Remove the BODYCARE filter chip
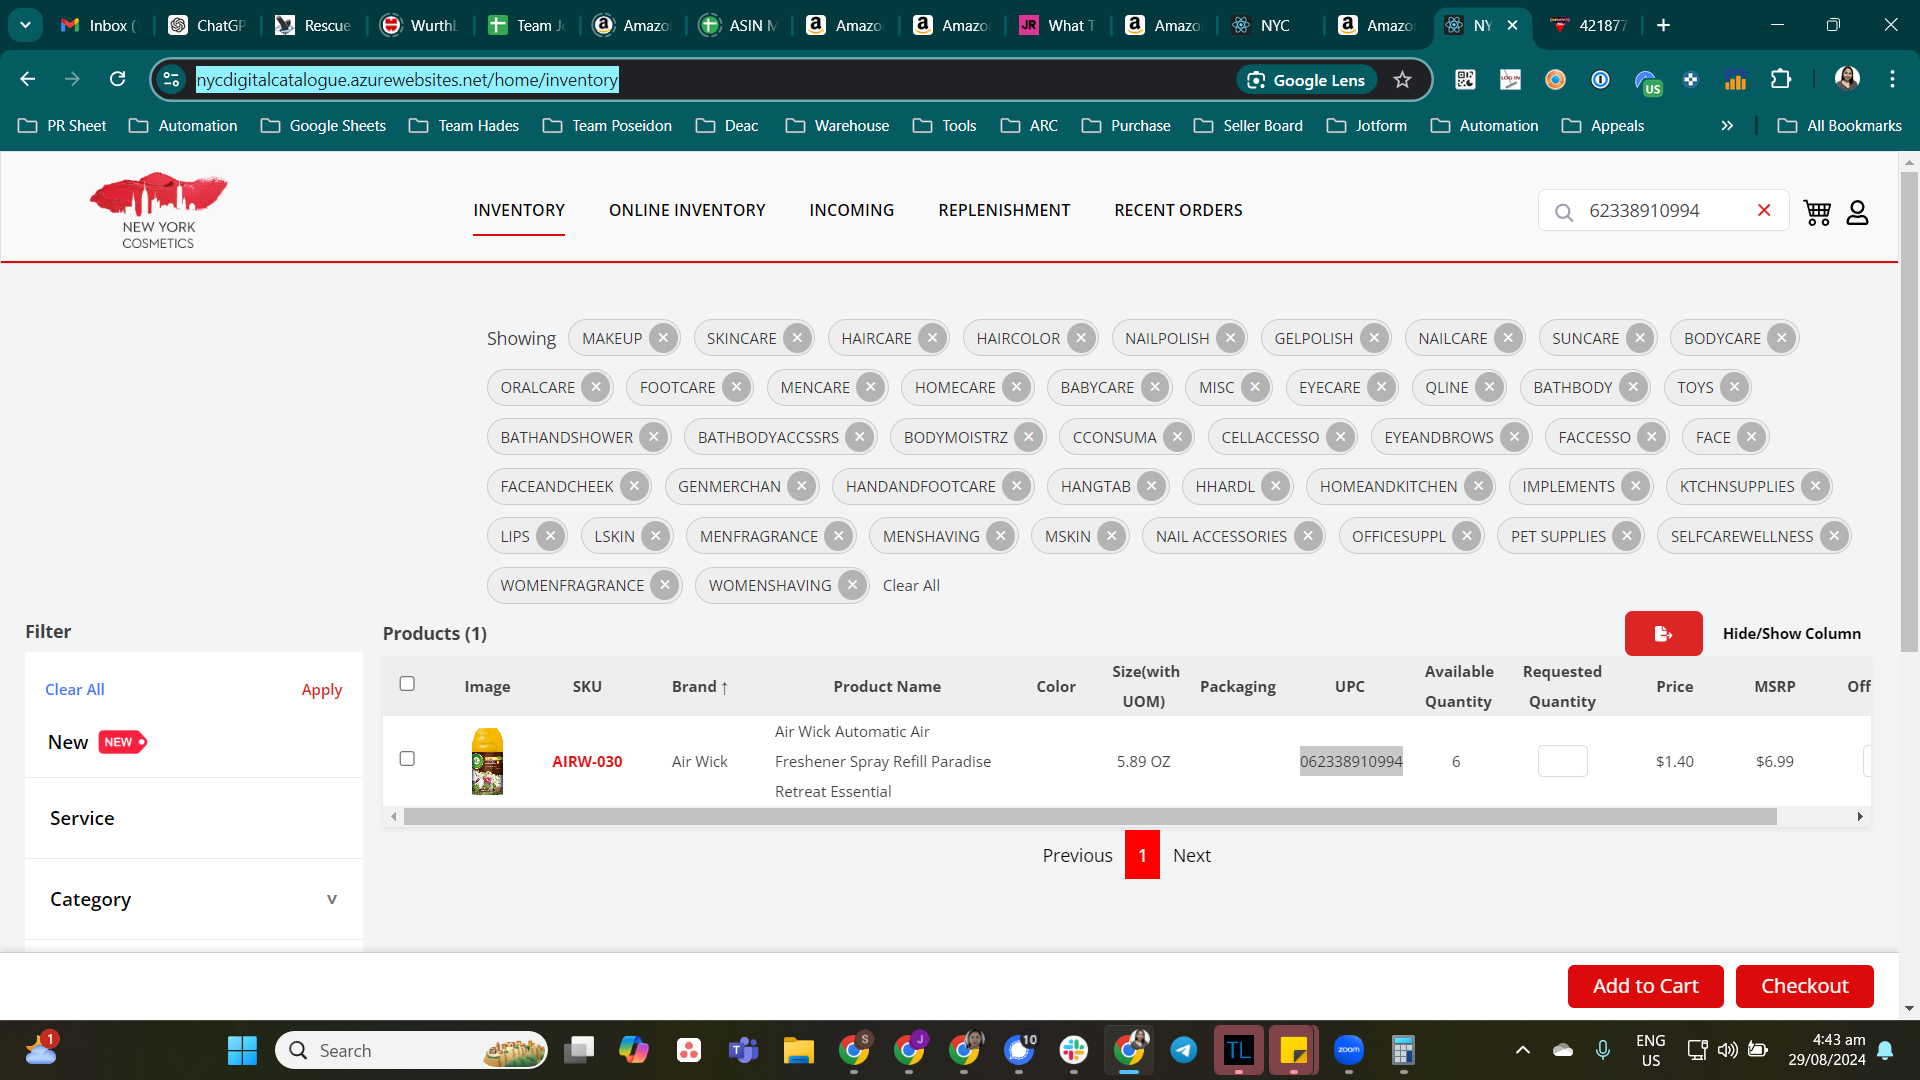 1782,338
